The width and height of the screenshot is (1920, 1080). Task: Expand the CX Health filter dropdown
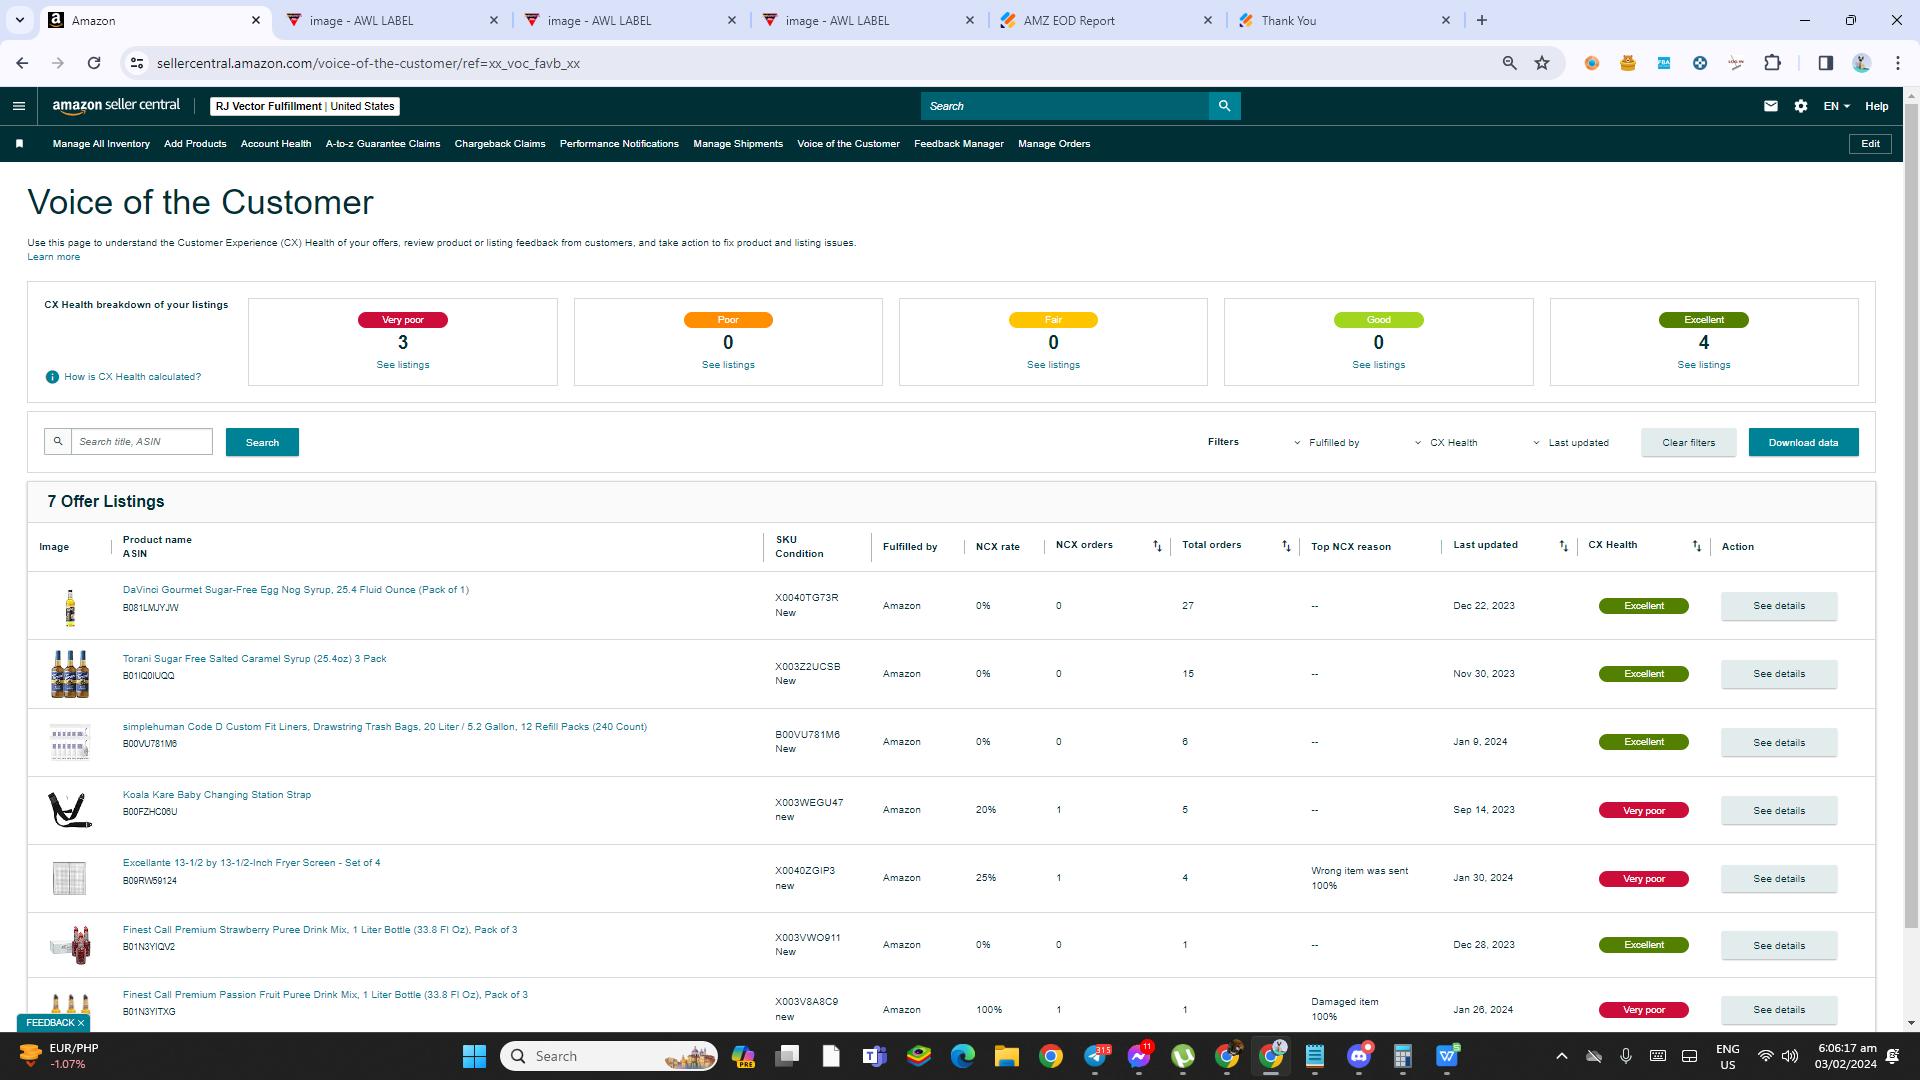pyautogui.click(x=1446, y=443)
